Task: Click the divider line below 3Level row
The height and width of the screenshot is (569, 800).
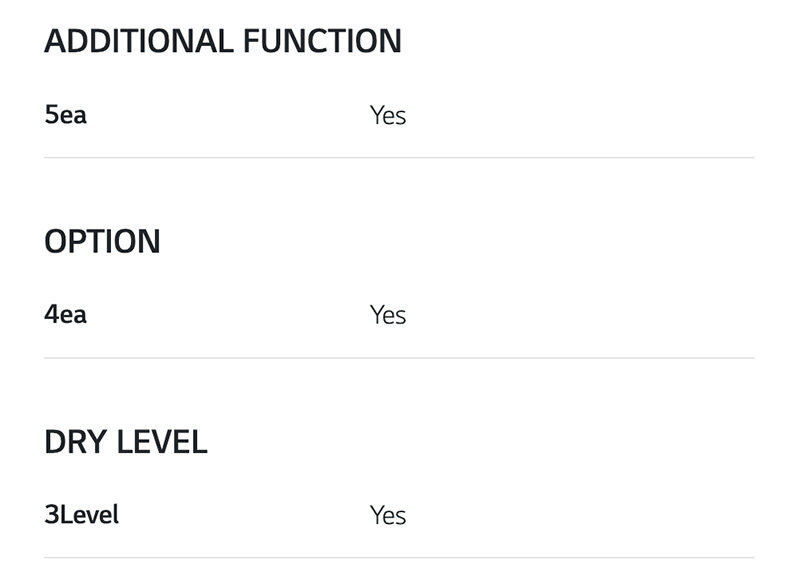Action: pyautogui.click(x=400, y=558)
